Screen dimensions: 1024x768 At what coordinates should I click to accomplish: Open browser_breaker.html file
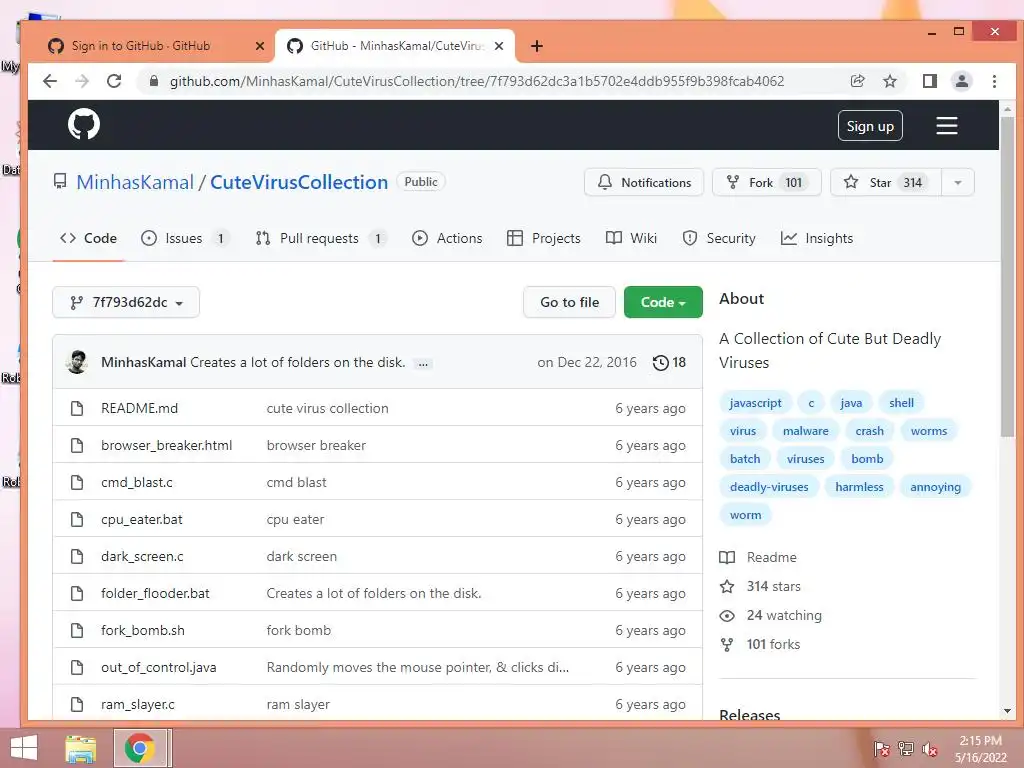[x=167, y=445]
